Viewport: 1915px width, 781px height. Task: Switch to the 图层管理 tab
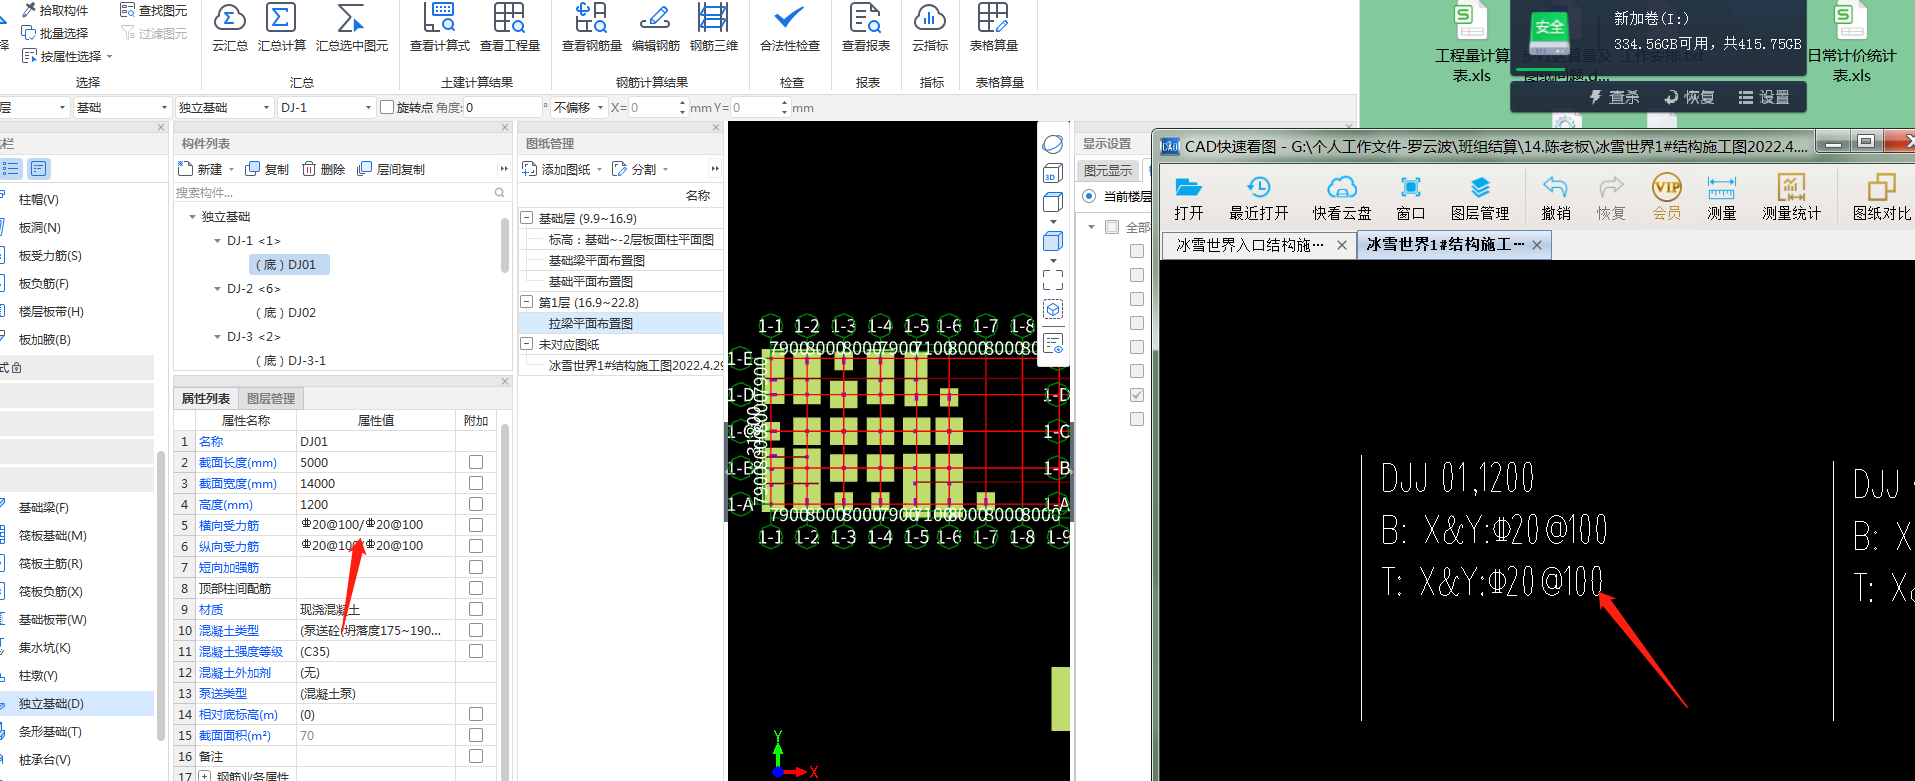[x=271, y=398]
